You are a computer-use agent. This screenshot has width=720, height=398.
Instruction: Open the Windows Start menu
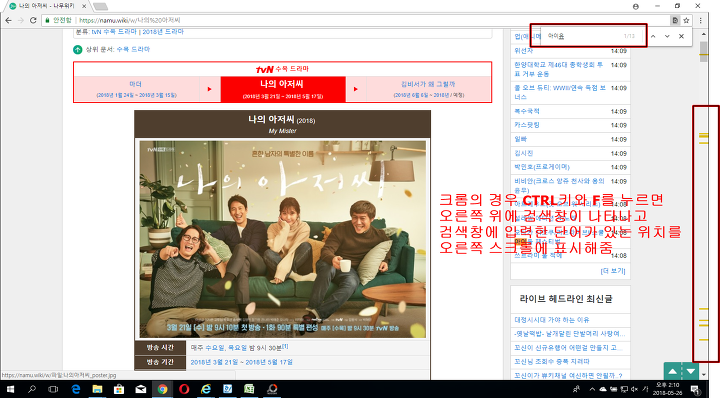(x=10, y=389)
